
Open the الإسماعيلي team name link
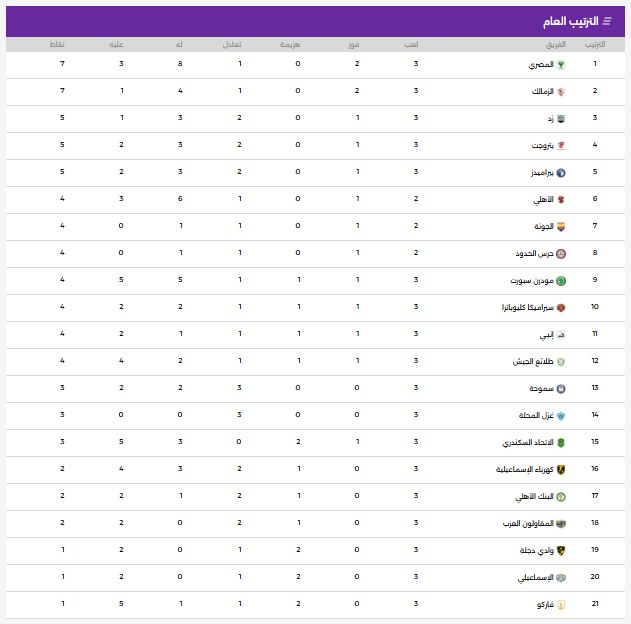[x=536, y=578]
